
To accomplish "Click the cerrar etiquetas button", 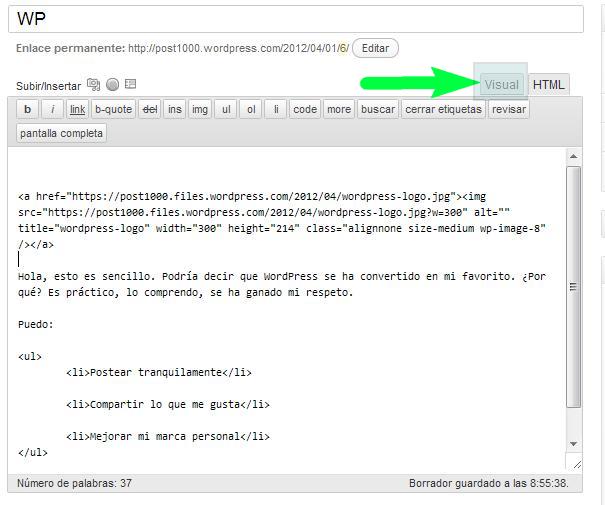I will pyautogui.click(x=443, y=109).
